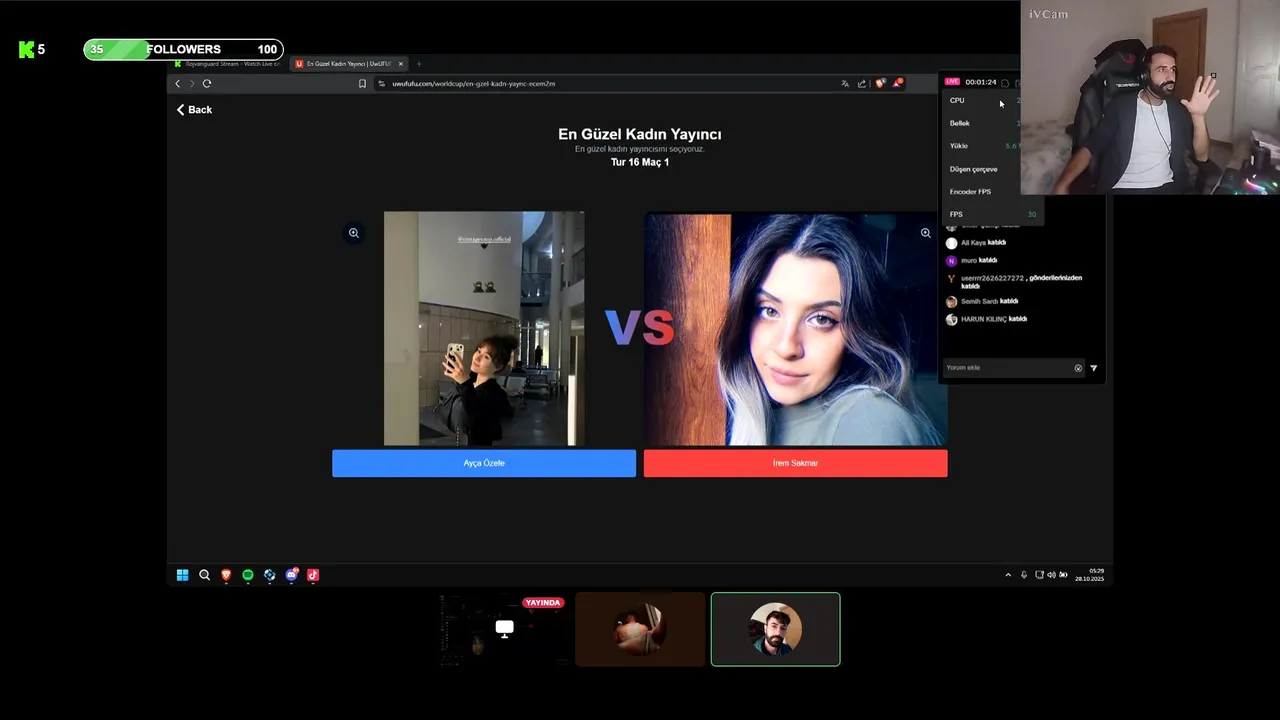
Task: Click the iVCam webcam overlay
Action: tap(1150, 97)
